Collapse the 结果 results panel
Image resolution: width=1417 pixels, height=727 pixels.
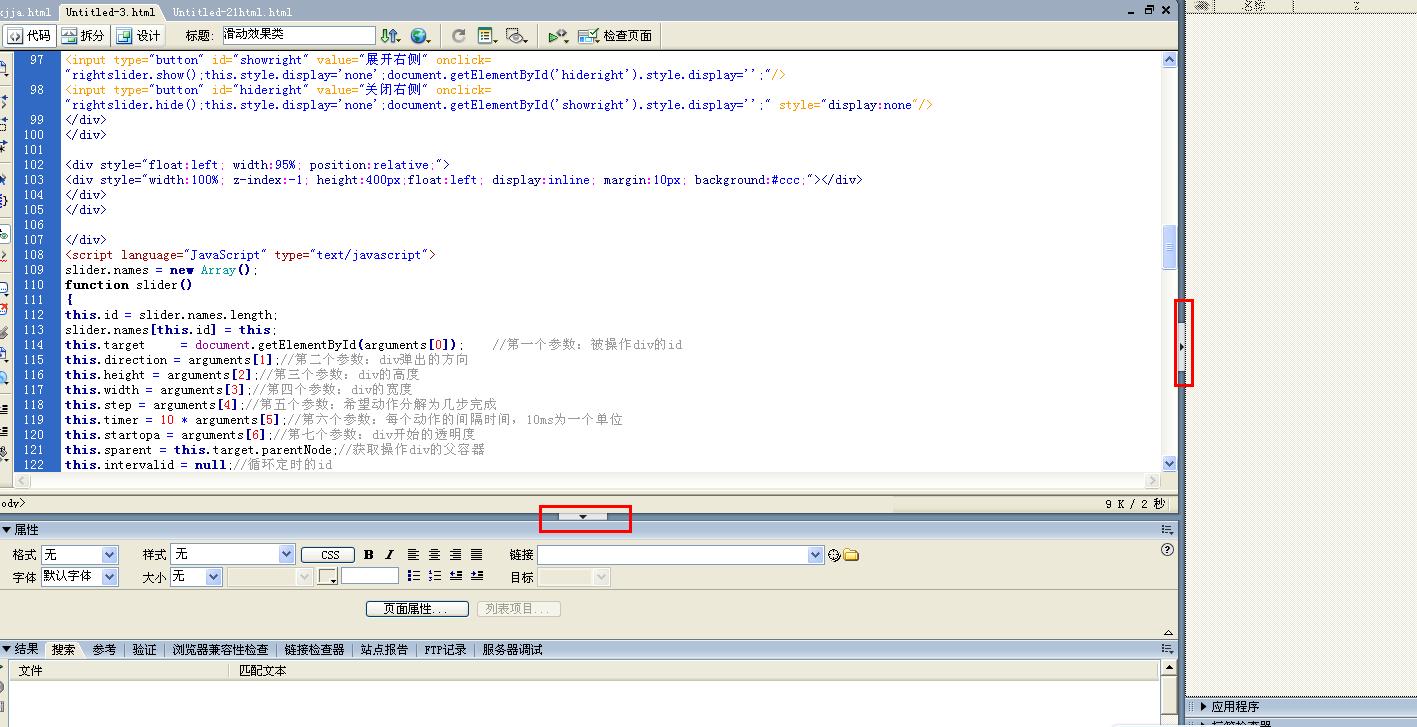[x=7, y=649]
